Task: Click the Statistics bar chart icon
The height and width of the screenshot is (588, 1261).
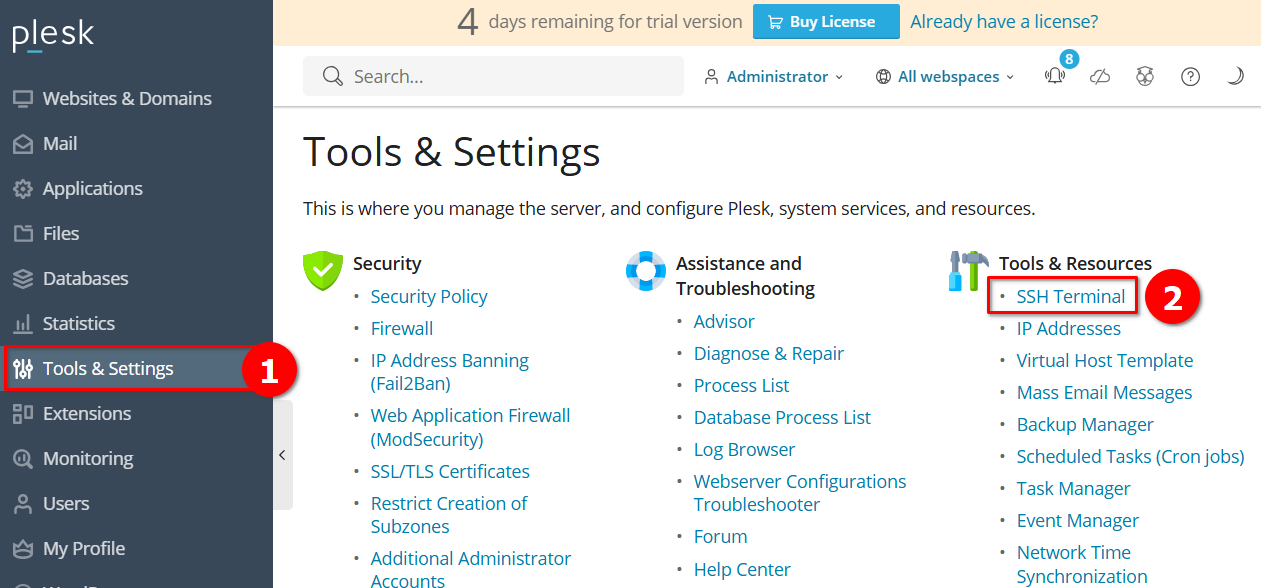Action: coord(23,323)
